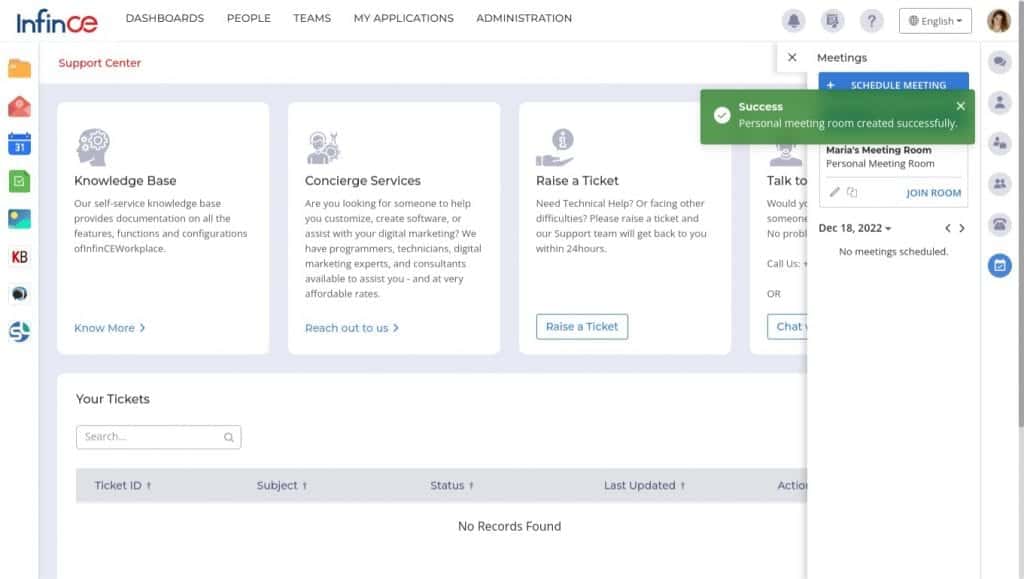Close the Meetings side panel
Image resolution: width=1024 pixels, height=579 pixels.
click(792, 57)
